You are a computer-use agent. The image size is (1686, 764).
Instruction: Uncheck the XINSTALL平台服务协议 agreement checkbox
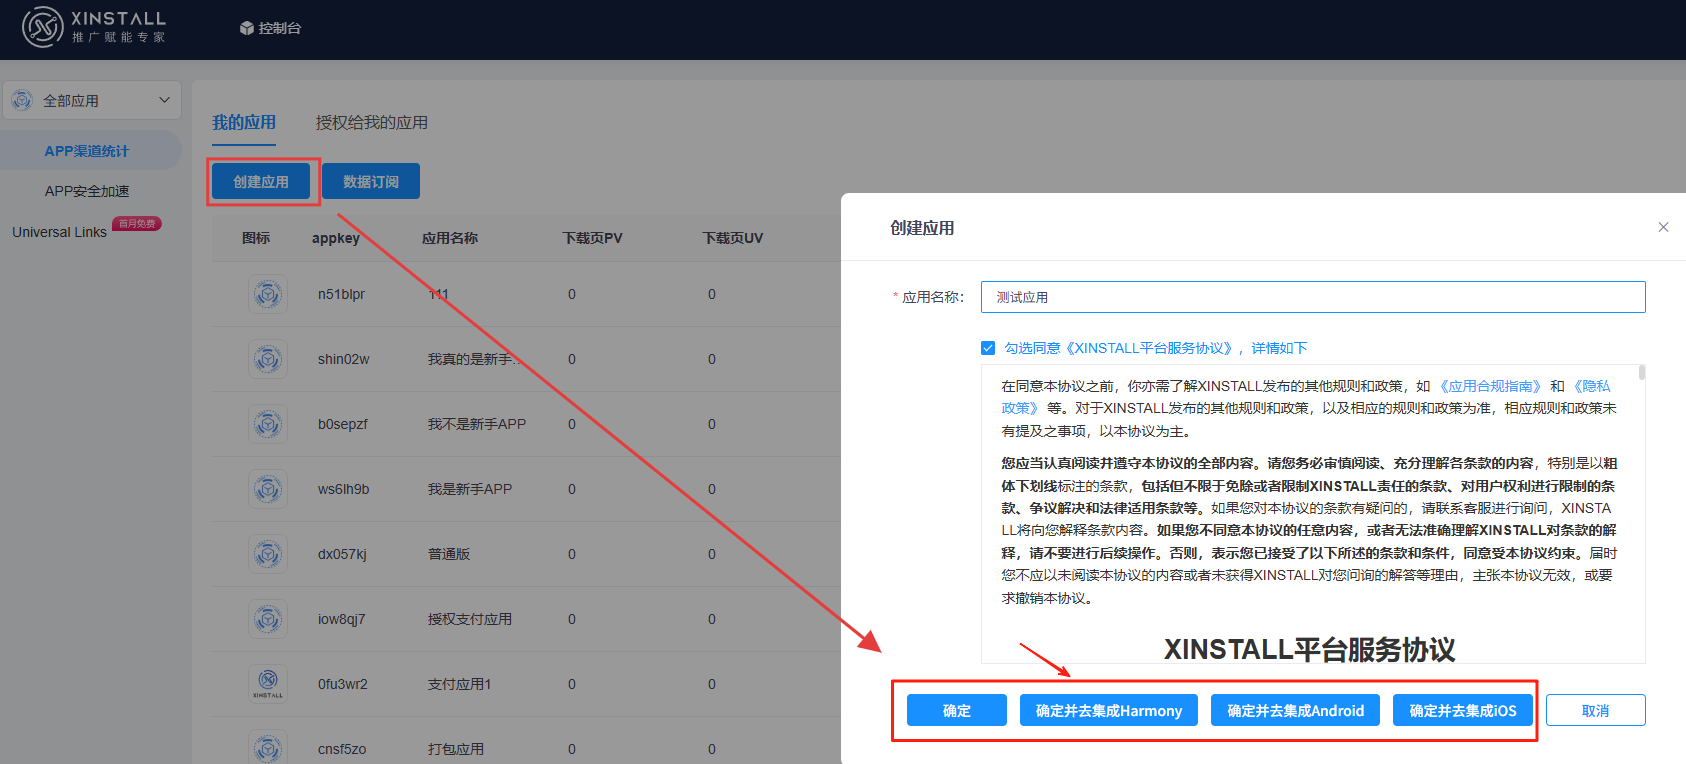[x=988, y=348]
